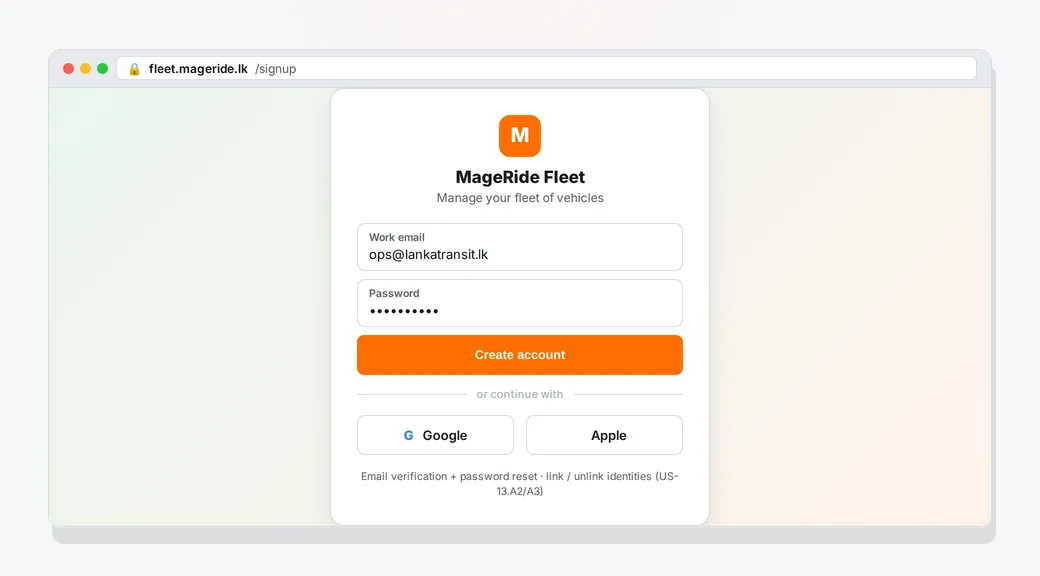Continue with Apple
The height and width of the screenshot is (576, 1040).
pos(604,435)
